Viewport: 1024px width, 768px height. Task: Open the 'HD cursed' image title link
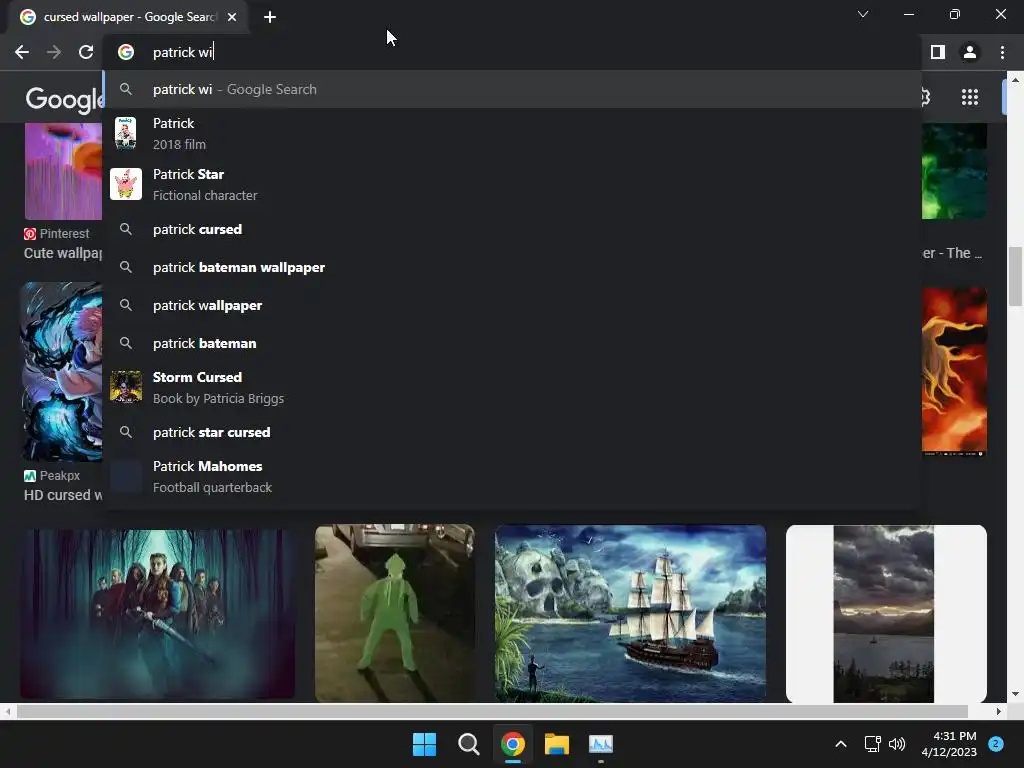pyautogui.click(x=63, y=495)
